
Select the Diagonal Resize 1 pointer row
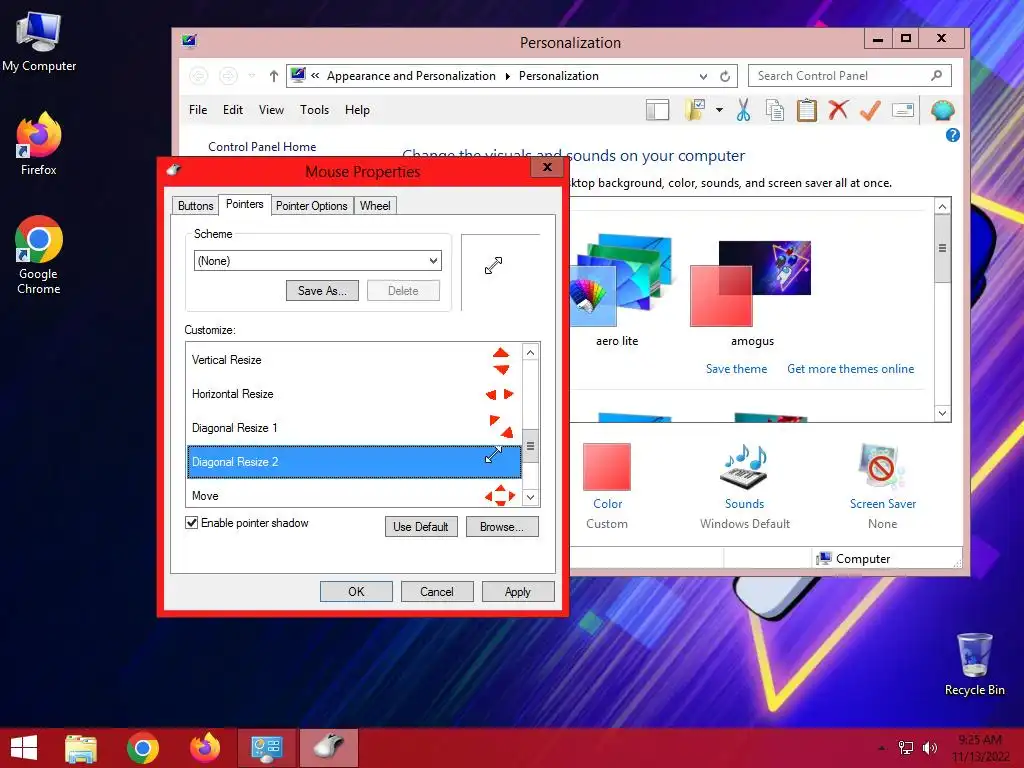[x=354, y=428]
